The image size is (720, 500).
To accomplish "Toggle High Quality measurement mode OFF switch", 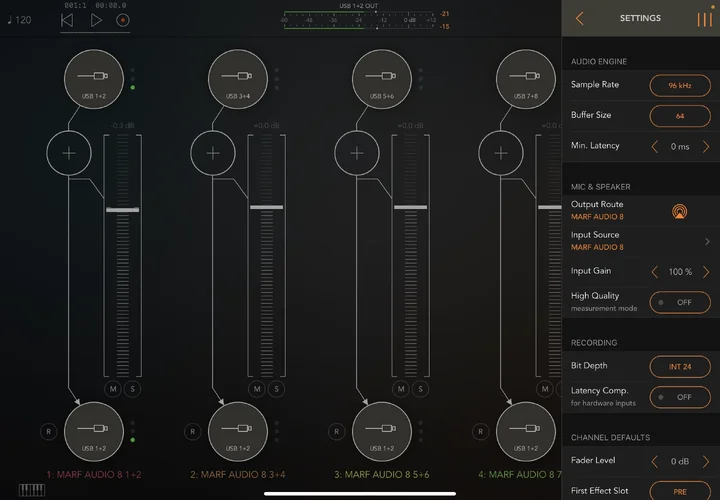I will tap(680, 302).
